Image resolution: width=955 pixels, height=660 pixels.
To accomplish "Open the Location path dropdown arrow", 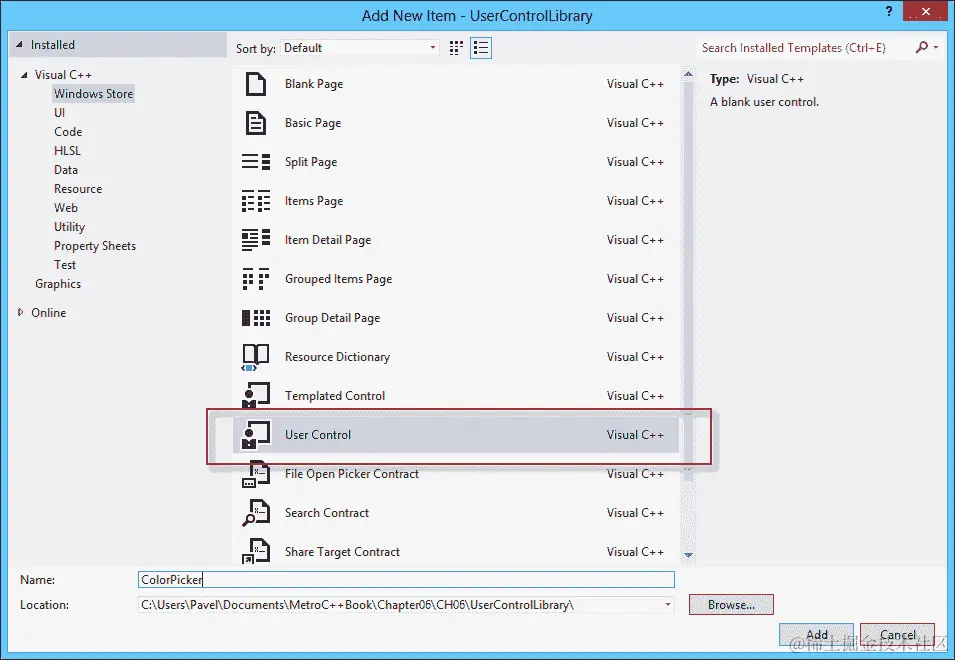I will (x=668, y=605).
